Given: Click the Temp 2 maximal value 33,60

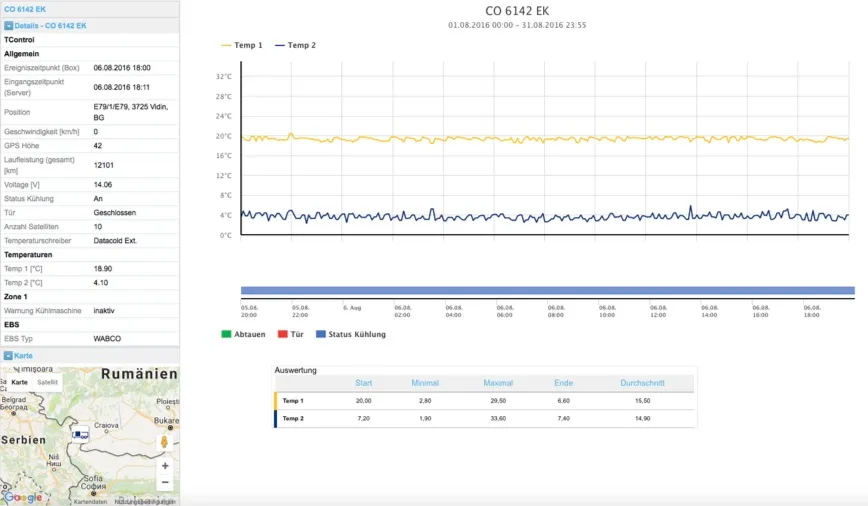Looking at the screenshot, I should (498, 419).
